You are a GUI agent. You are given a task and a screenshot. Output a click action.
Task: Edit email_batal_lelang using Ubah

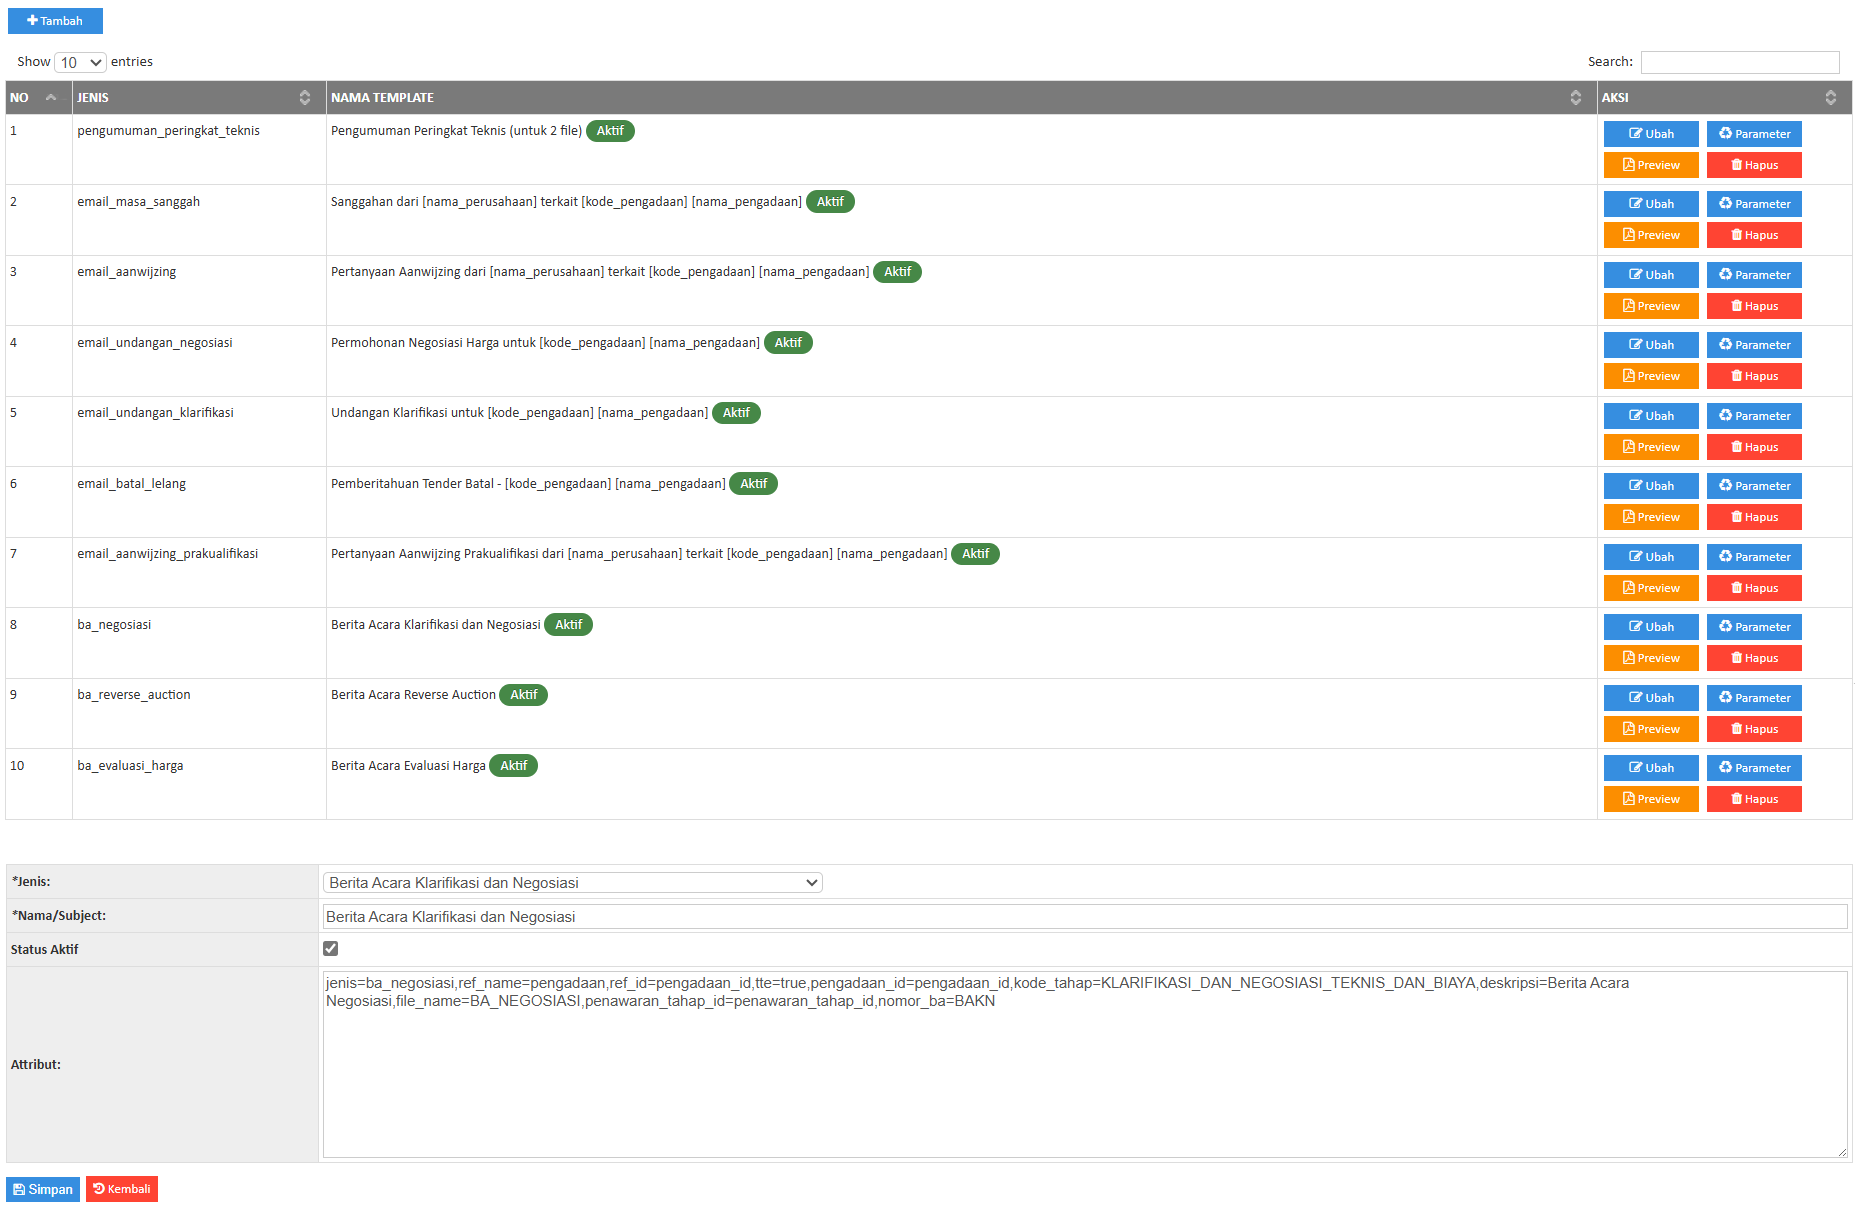pyautogui.click(x=1651, y=486)
